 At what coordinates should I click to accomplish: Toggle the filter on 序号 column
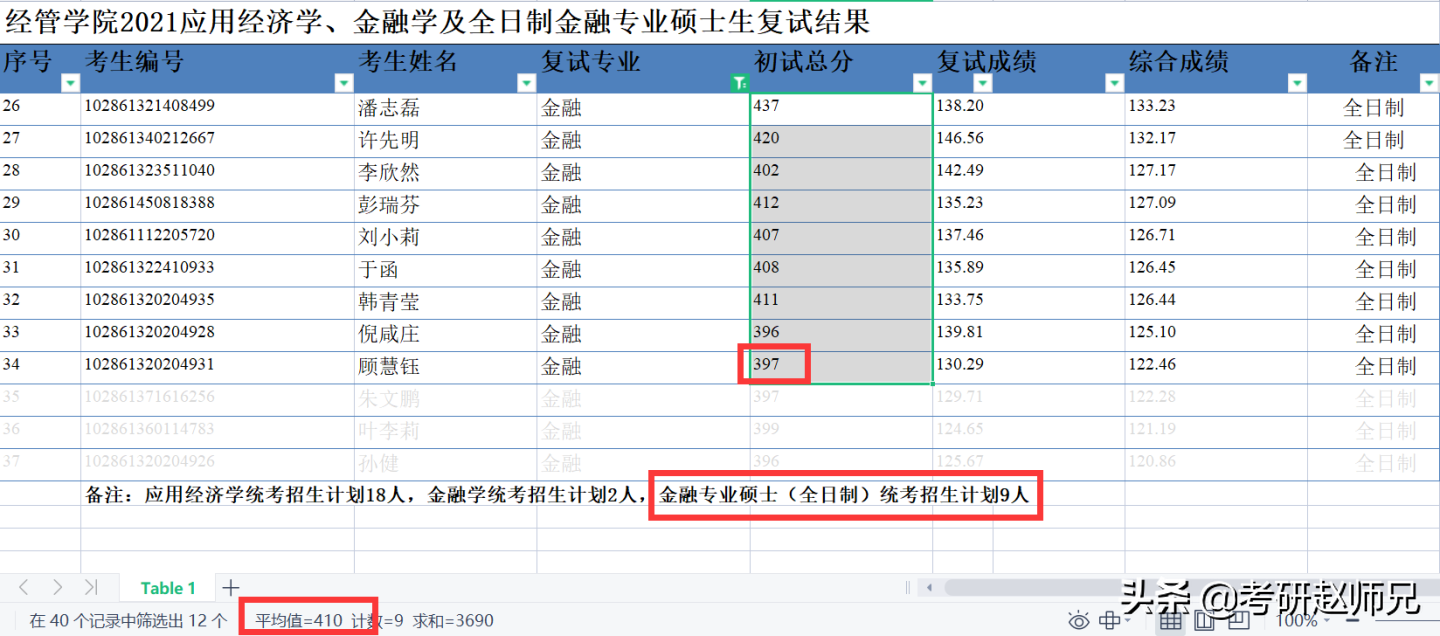[x=69, y=84]
